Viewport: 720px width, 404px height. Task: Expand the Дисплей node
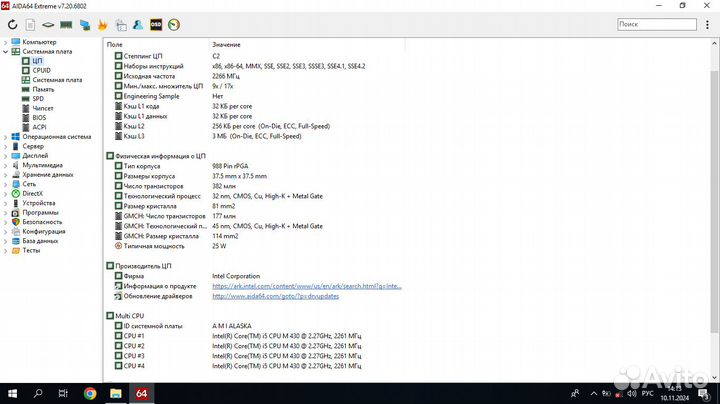[x=6, y=156]
